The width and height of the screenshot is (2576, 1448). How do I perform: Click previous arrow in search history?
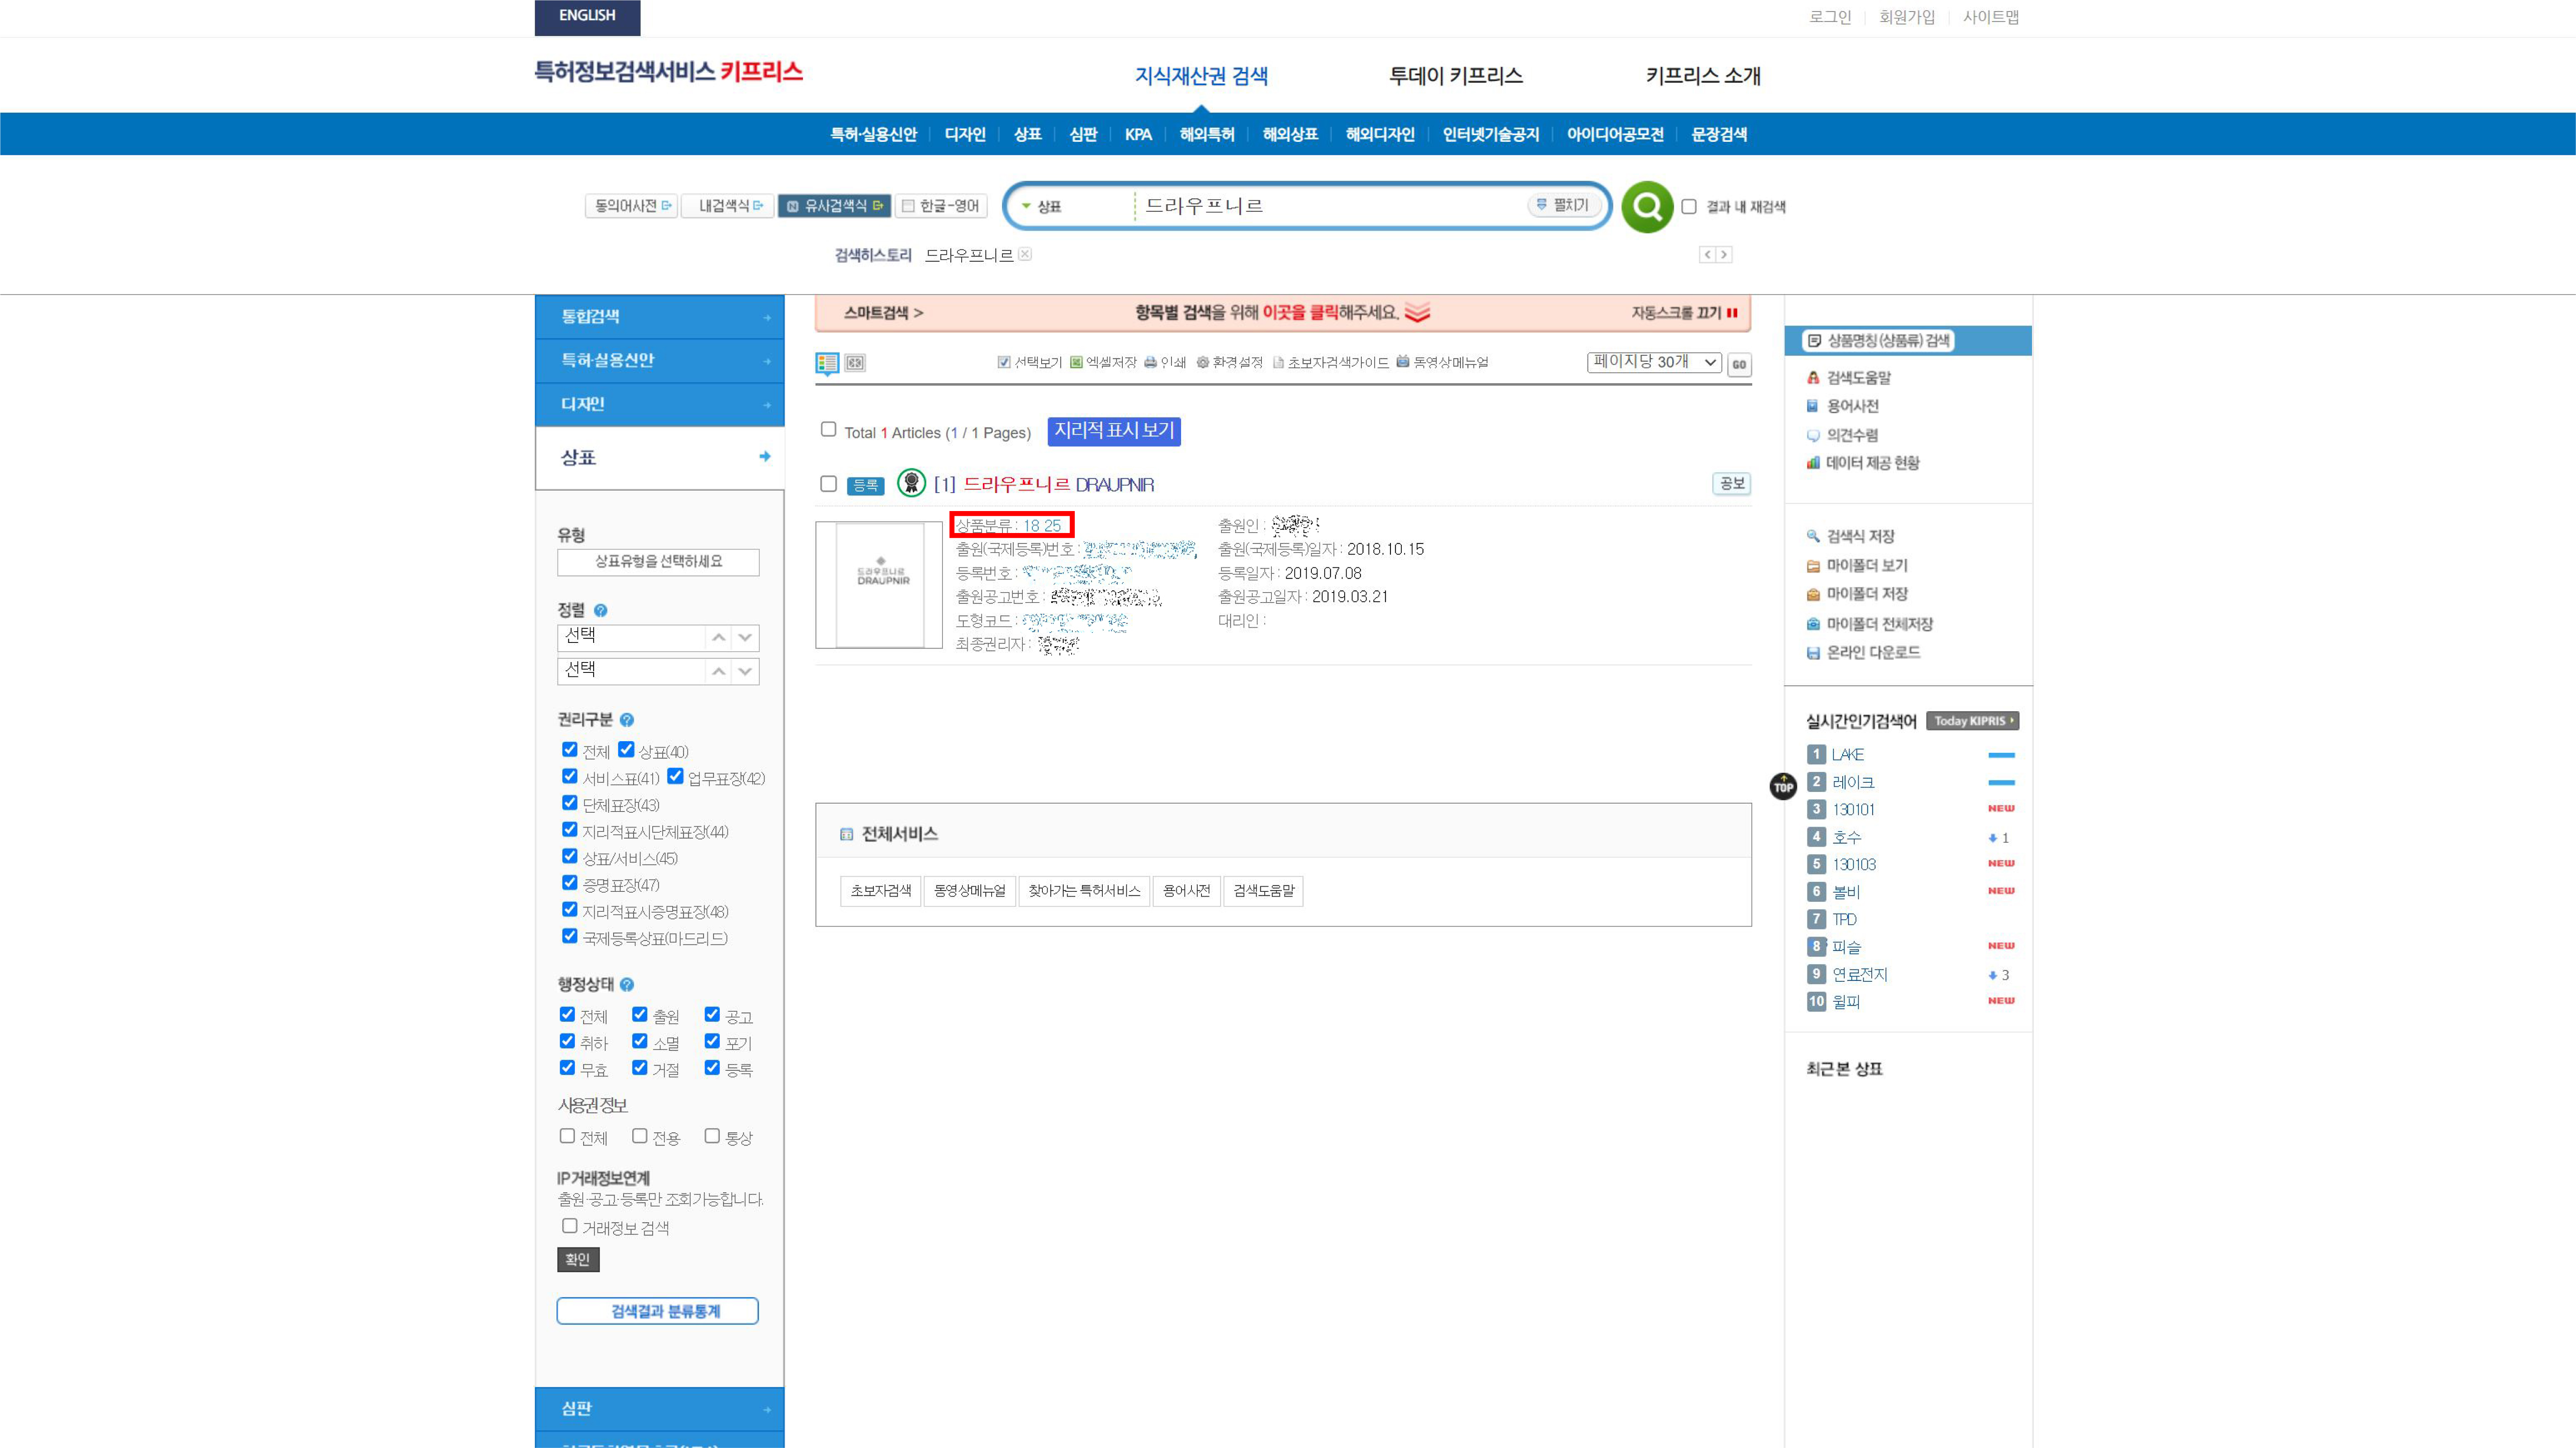point(1708,255)
